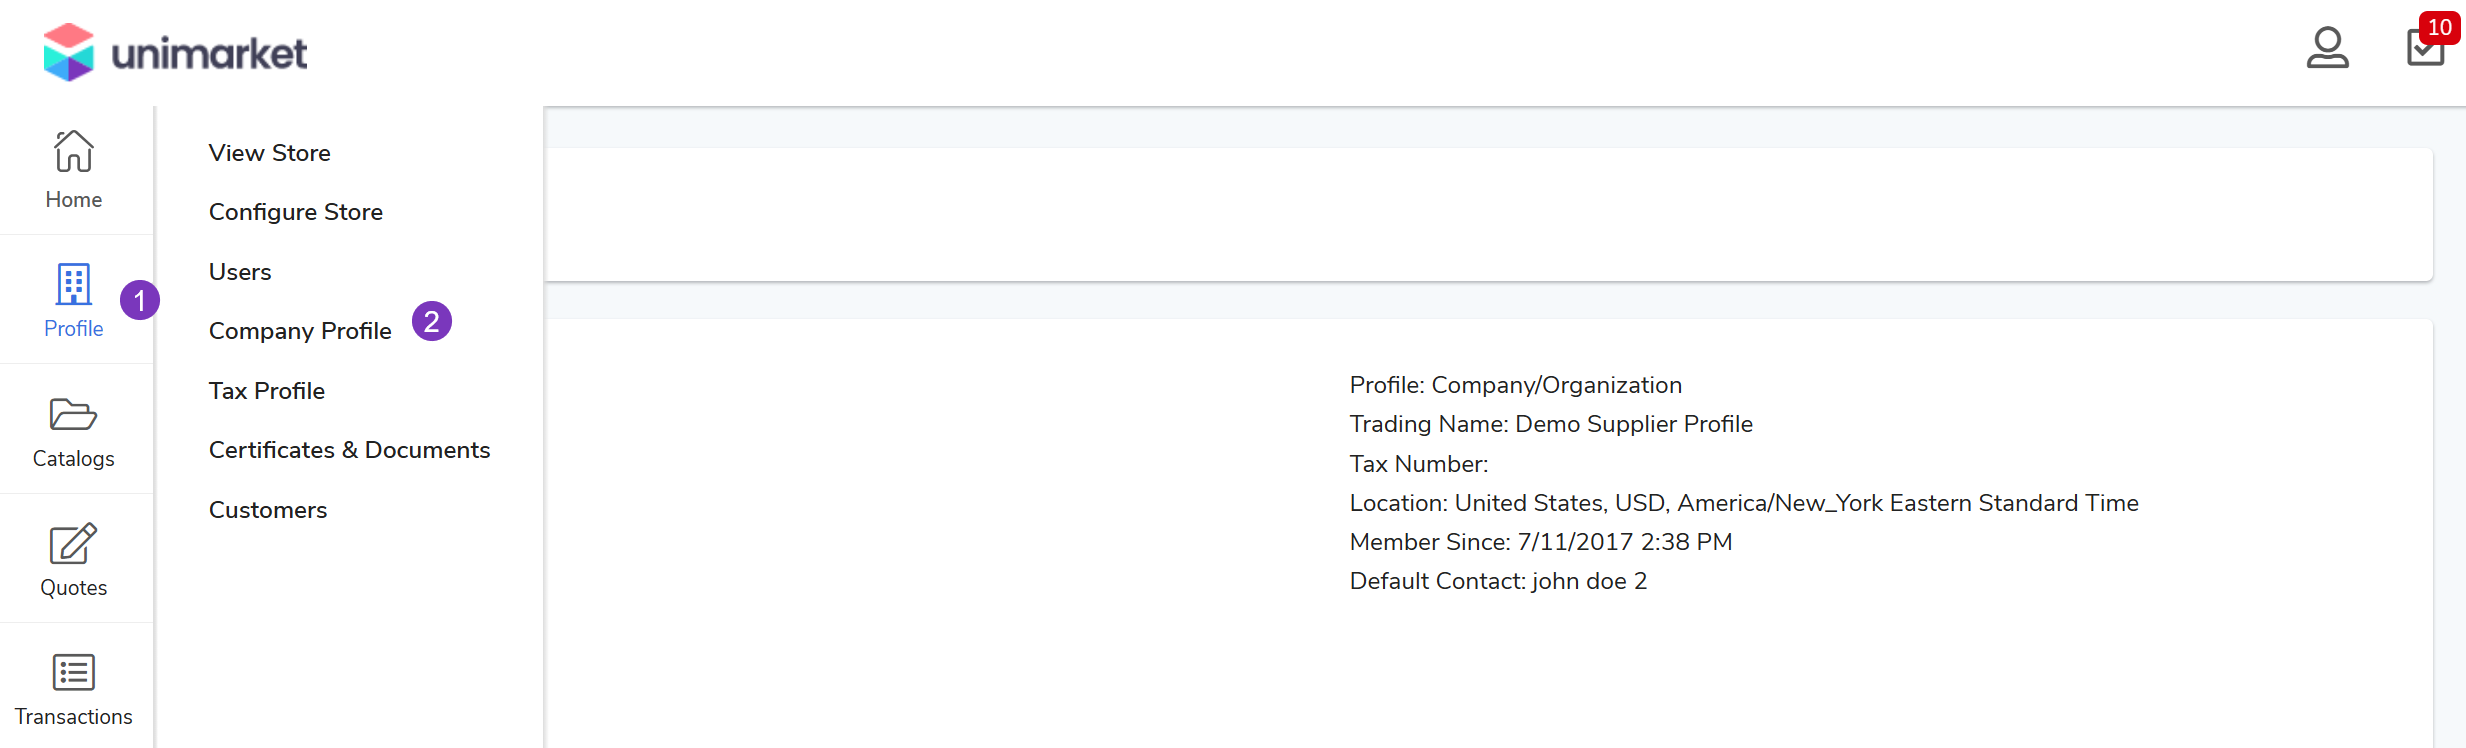Select Configure Store menu item

(x=295, y=212)
